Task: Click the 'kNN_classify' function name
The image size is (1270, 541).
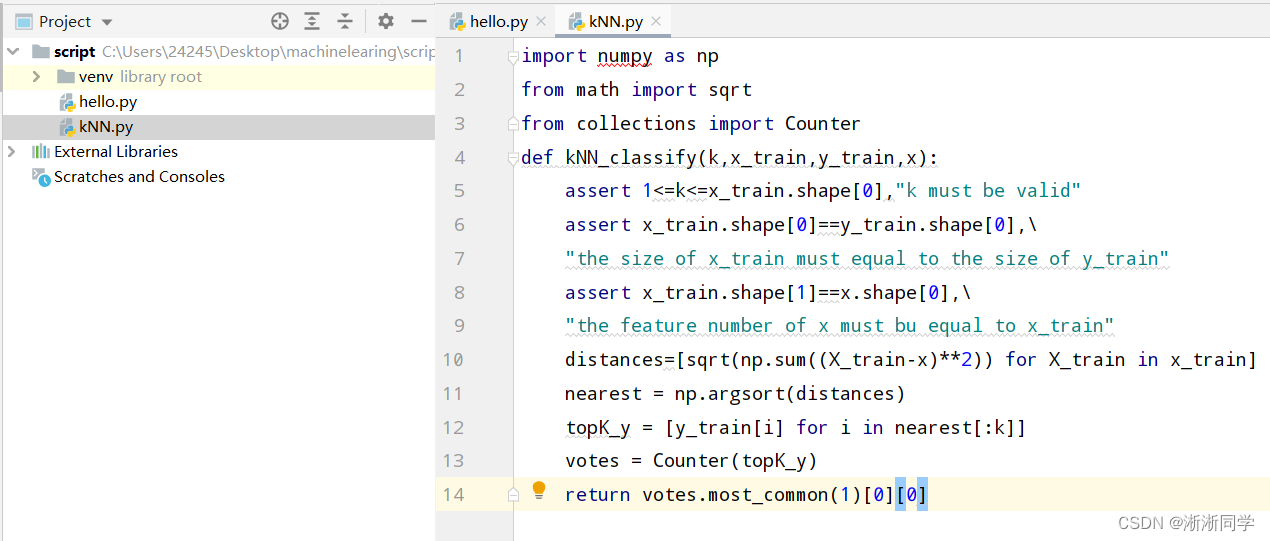Action: [x=630, y=158]
